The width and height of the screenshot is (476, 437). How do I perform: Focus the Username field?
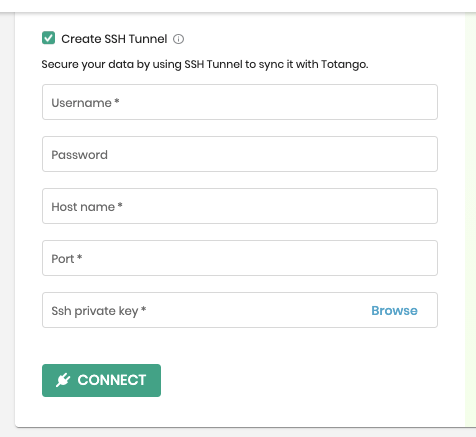[x=240, y=102]
